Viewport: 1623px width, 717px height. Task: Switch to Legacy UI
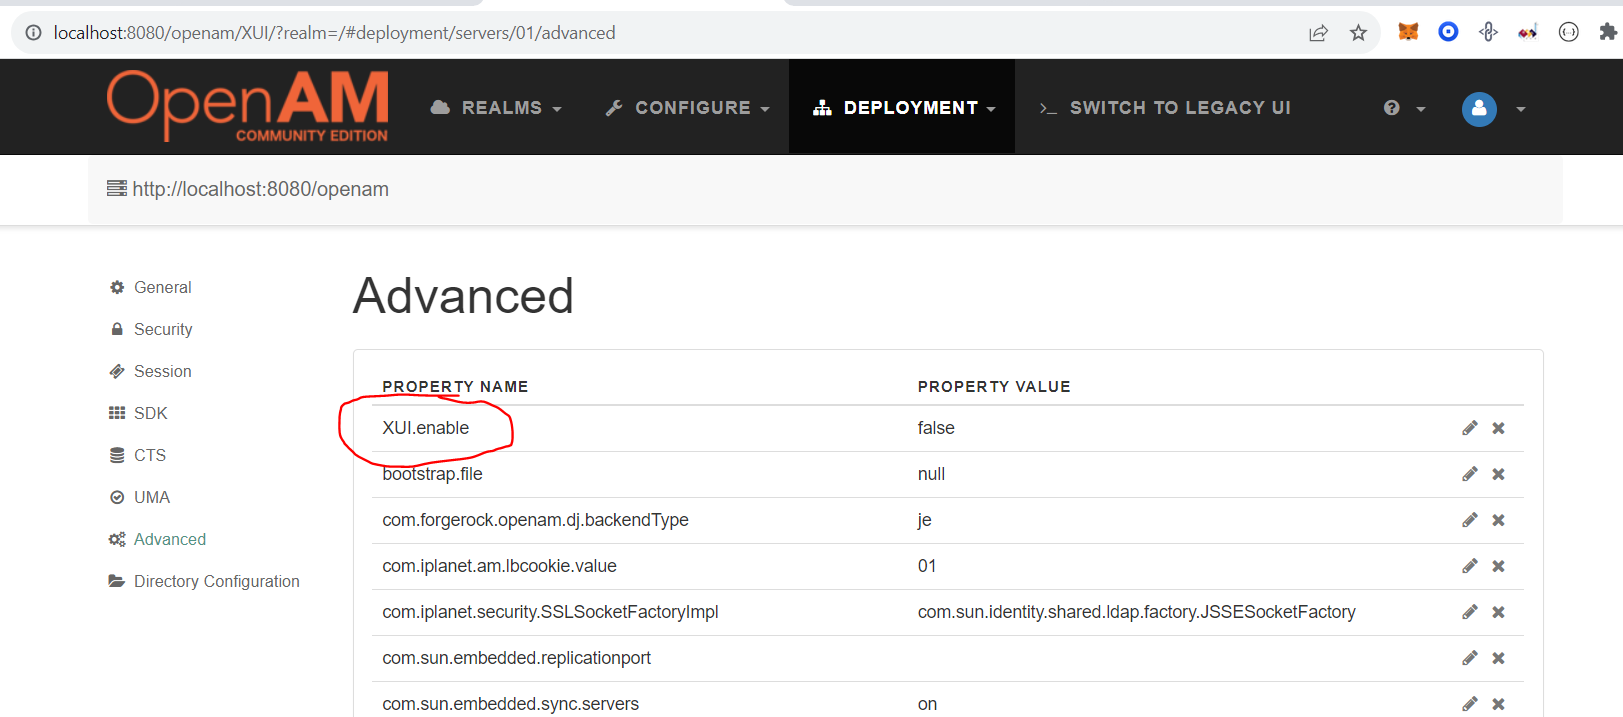point(1165,108)
